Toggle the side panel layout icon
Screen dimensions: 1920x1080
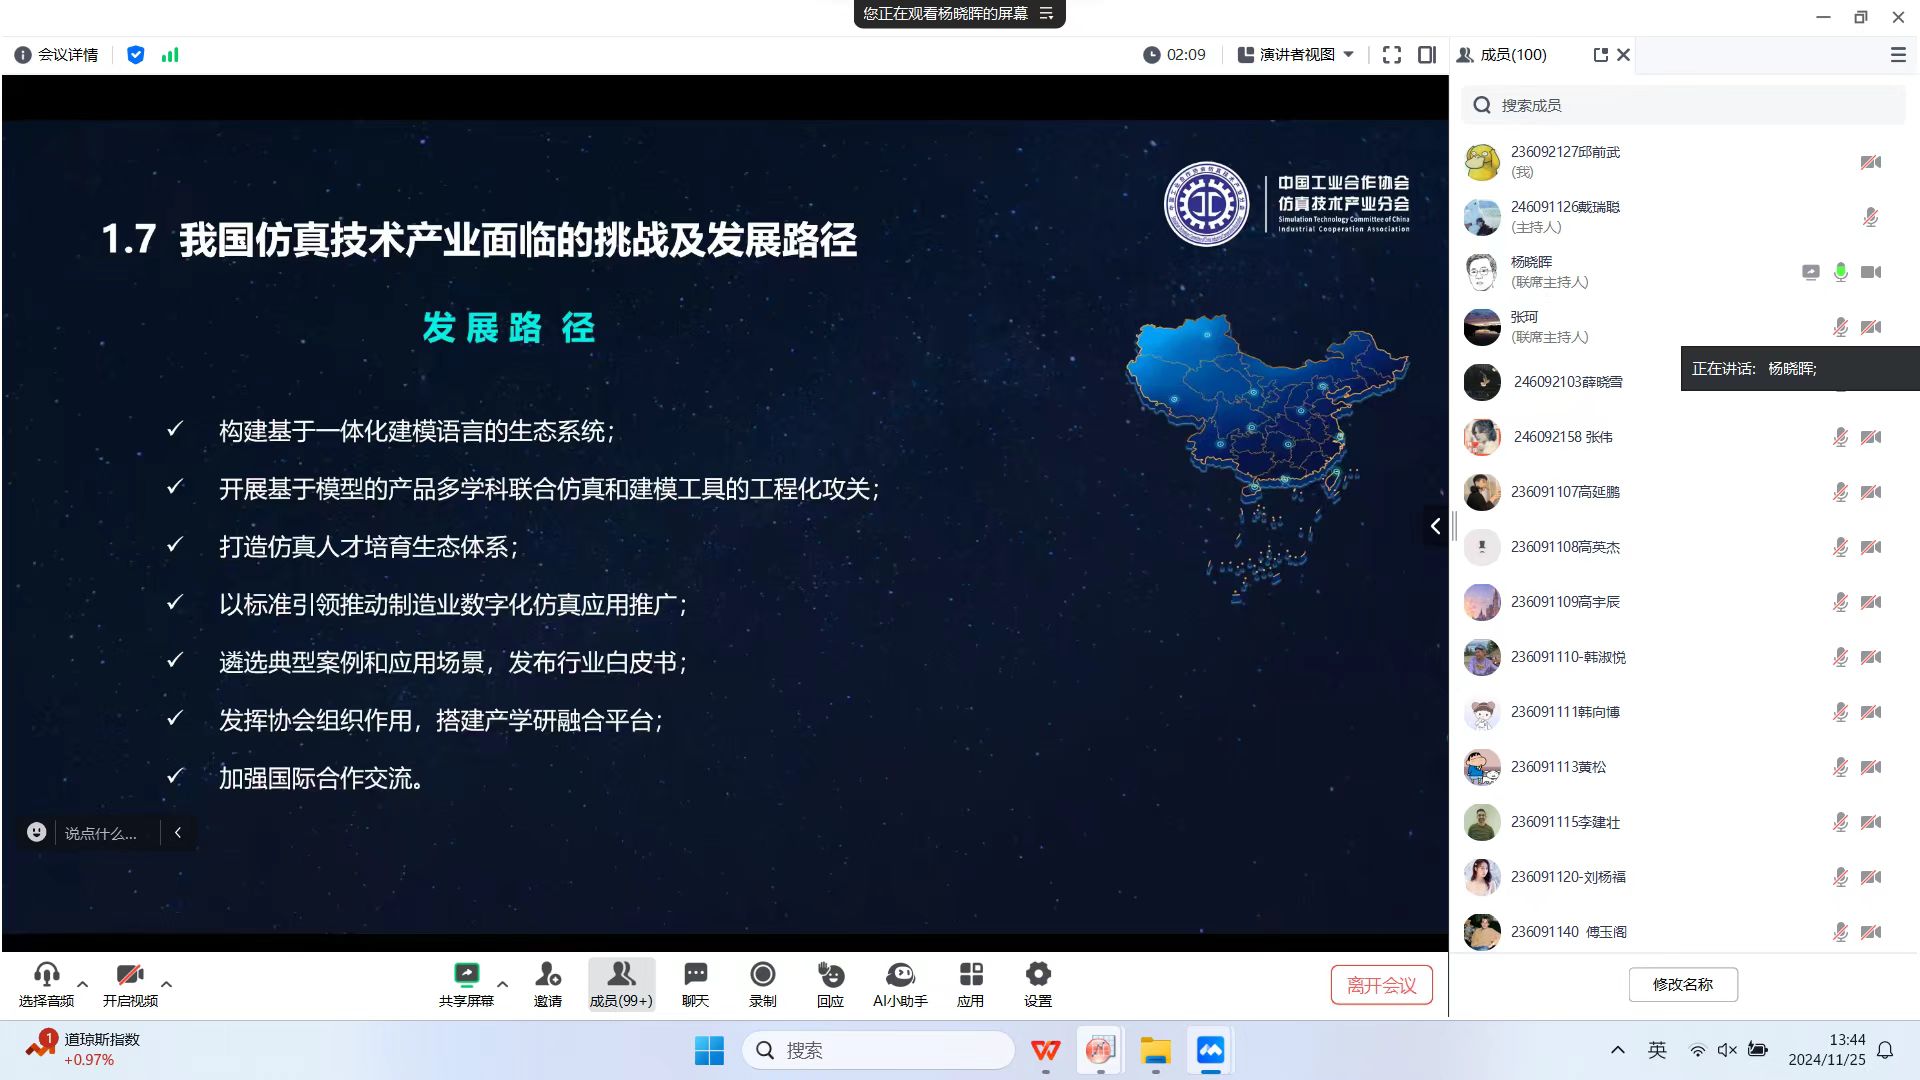point(1427,55)
